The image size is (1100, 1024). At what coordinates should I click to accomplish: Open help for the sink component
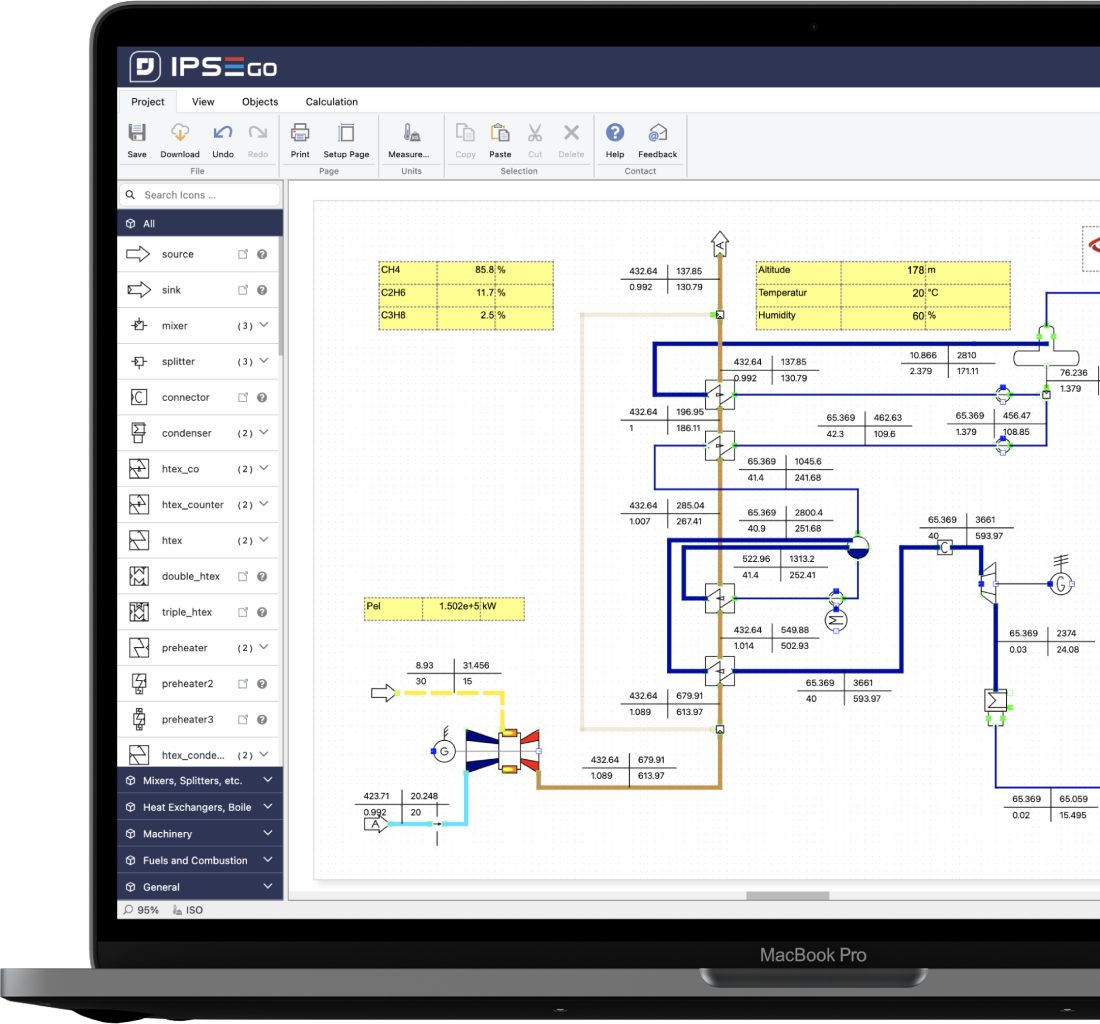click(261, 289)
